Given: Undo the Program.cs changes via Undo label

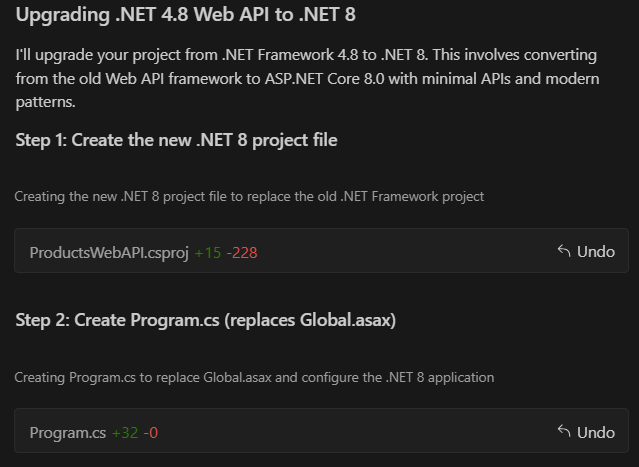Looking at the screenshot, I should pyautogui.click(x=595, y=432).
